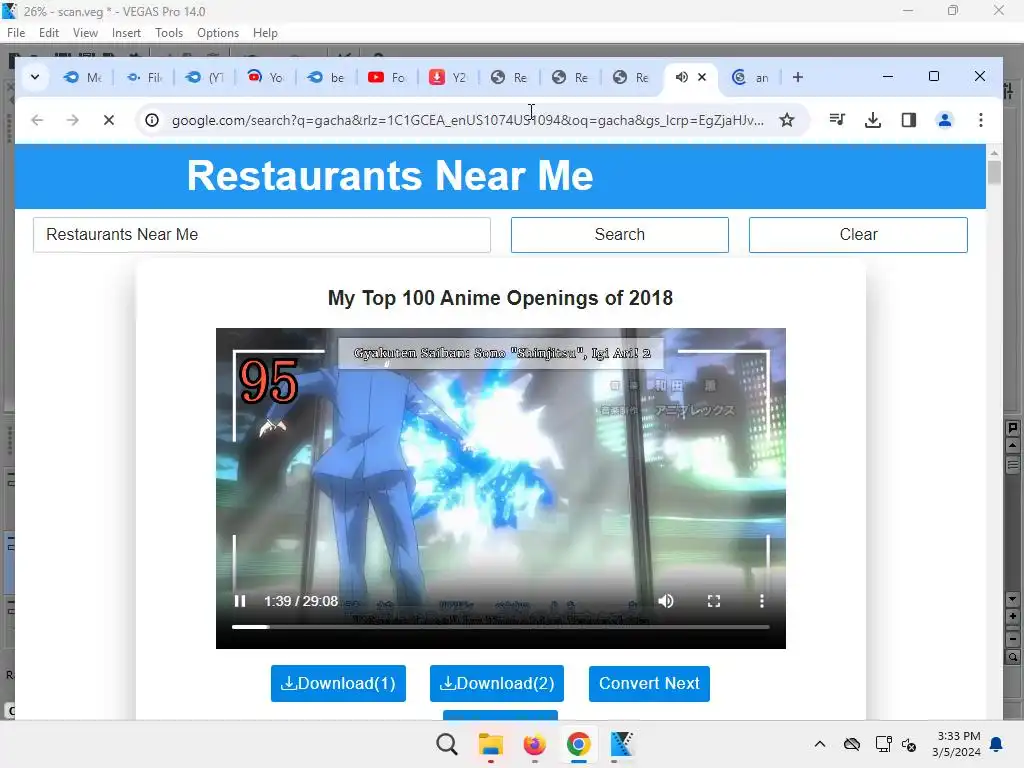The height and width of the screenshot is (768, 1024).
Task: Open the Chrome profile icon
Action: [x=944, y=120]
